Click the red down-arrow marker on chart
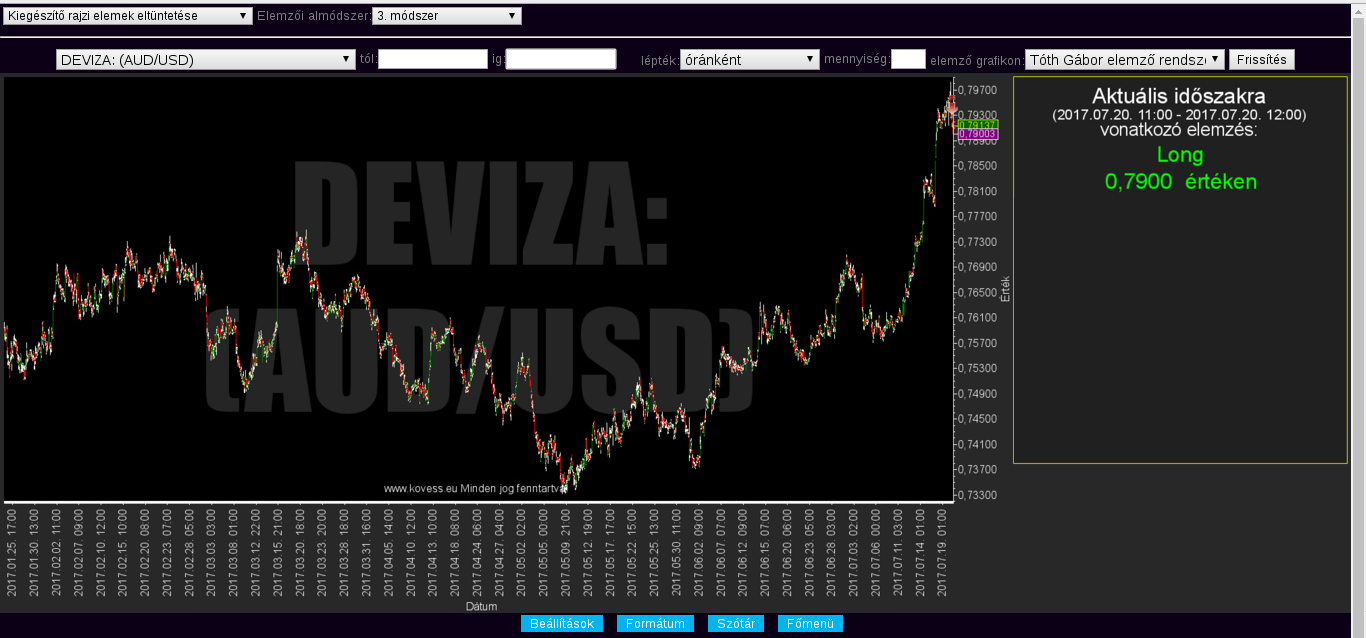 (x=952, y=106)
